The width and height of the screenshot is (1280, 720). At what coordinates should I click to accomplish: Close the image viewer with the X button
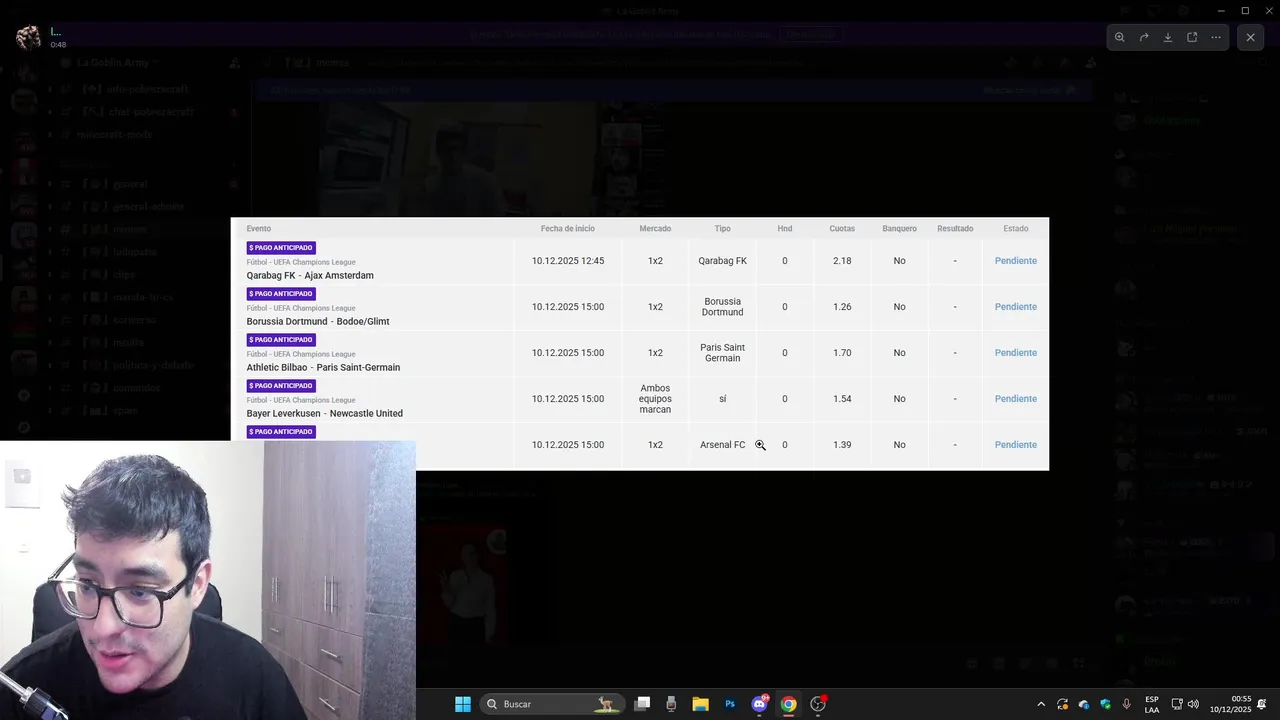(1250, 37)
